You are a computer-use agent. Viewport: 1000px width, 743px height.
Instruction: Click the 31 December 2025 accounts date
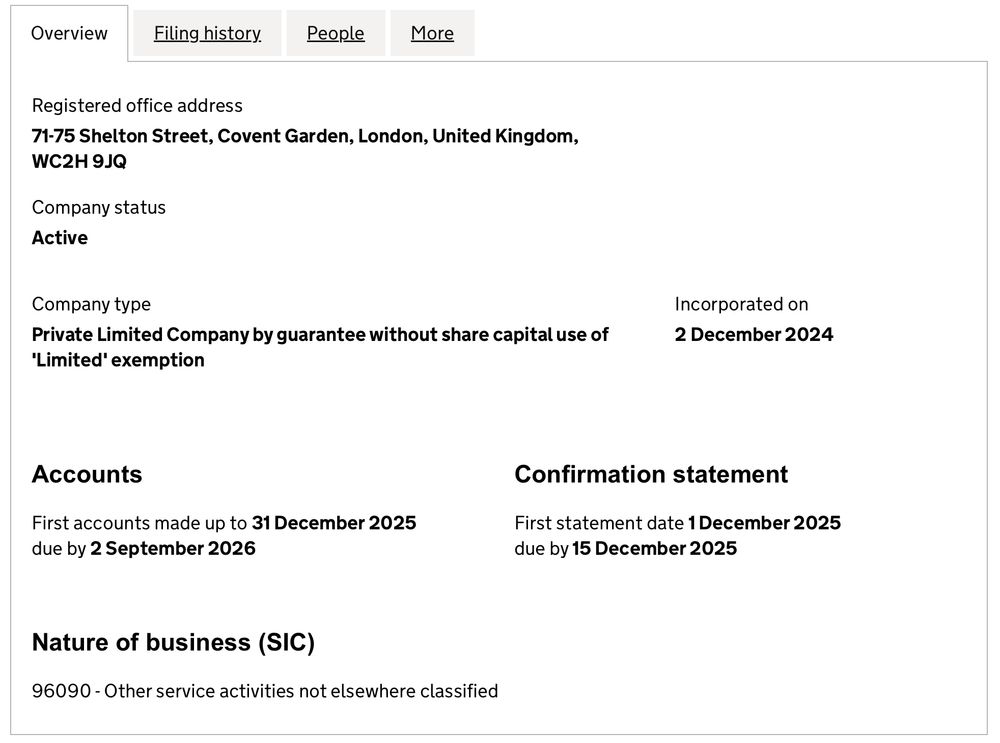click(334, 523)
